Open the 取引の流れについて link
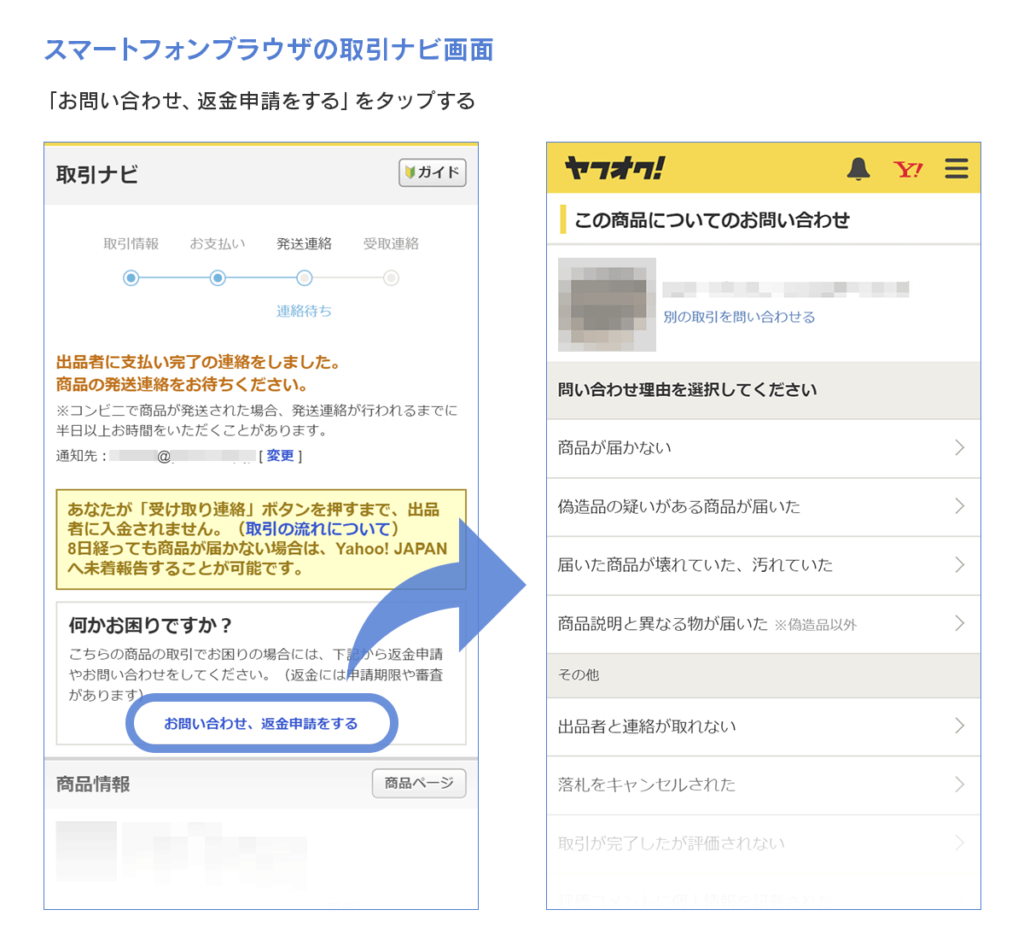This screenshot has width=1024, height=939. click(x=322, y=528)
